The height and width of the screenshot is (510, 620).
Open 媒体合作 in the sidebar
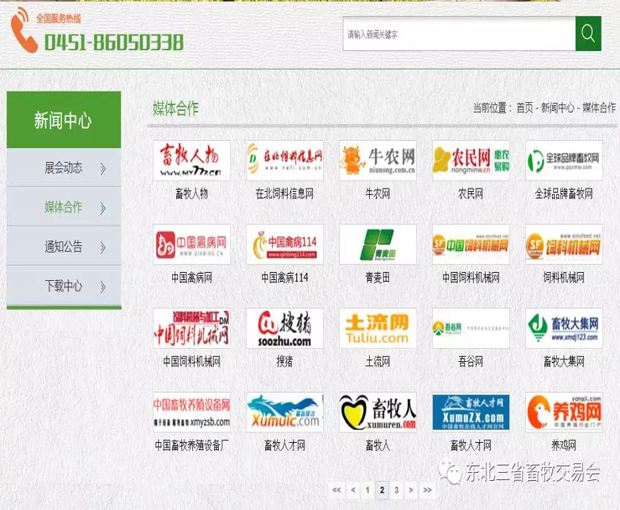tap(64, 207)
